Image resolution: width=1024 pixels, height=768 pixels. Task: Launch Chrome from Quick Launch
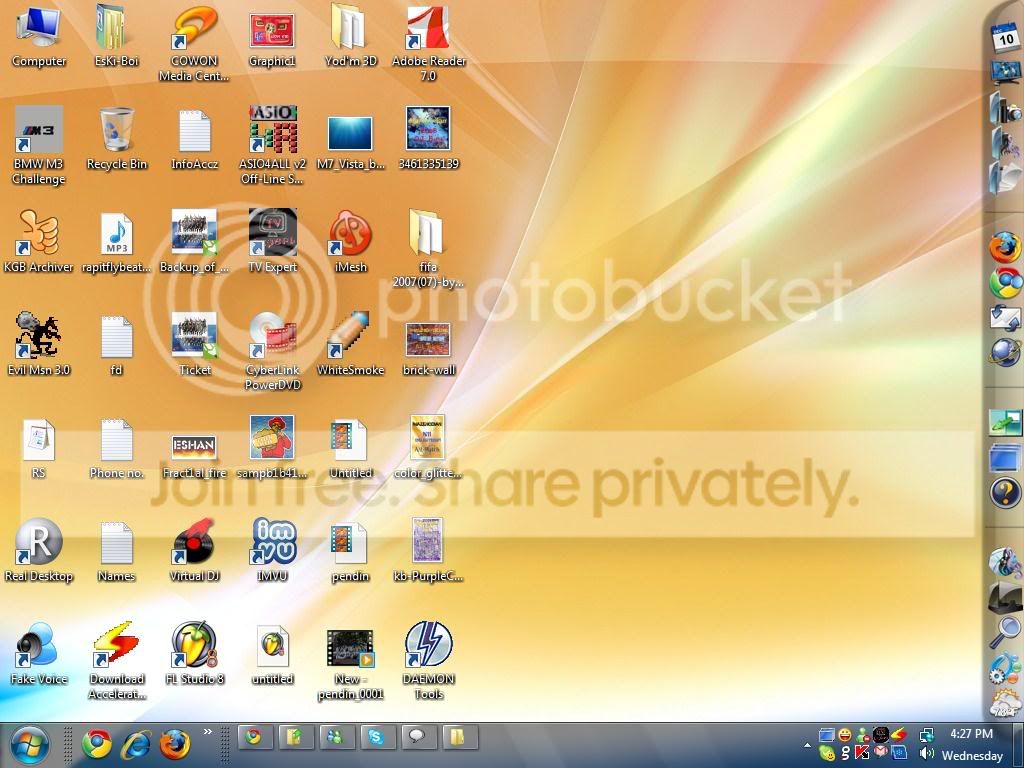click(x=97, y=744)
